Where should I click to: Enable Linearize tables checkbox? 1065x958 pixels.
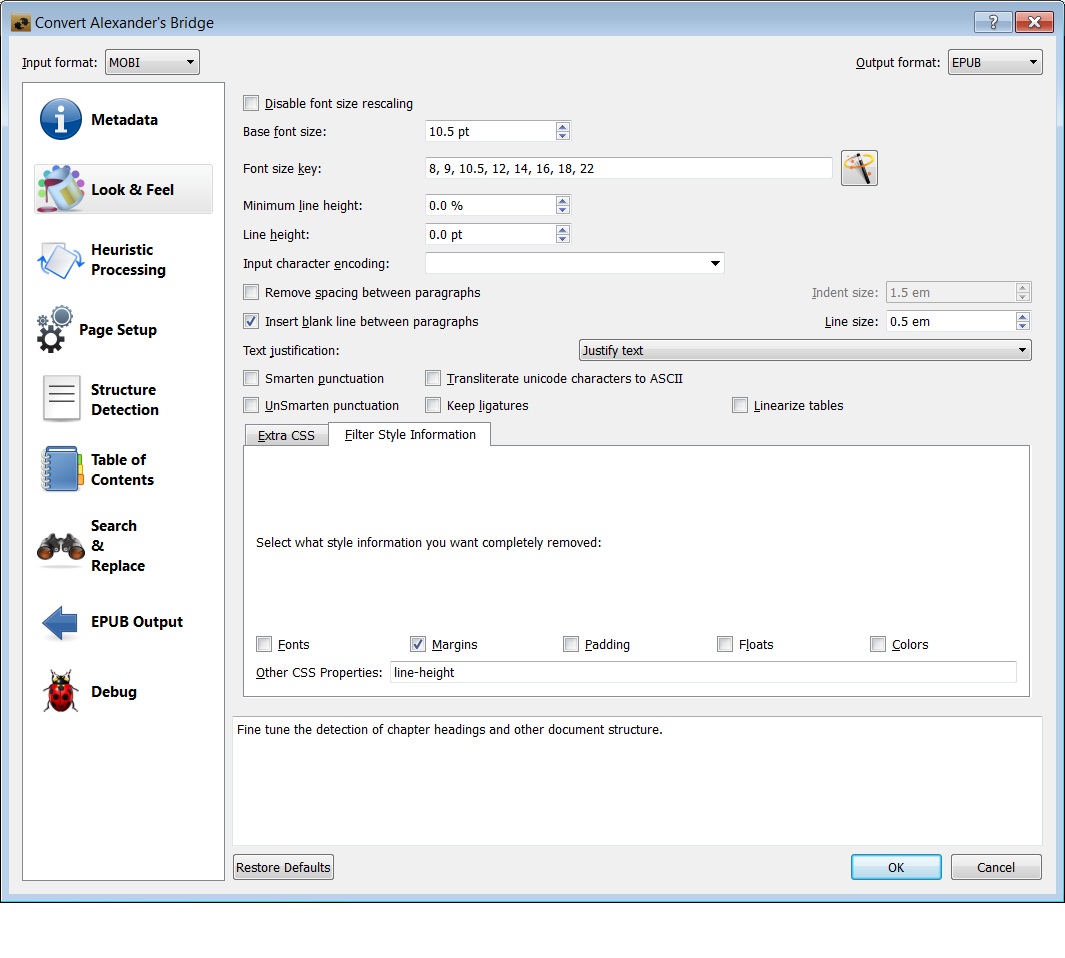740,406
